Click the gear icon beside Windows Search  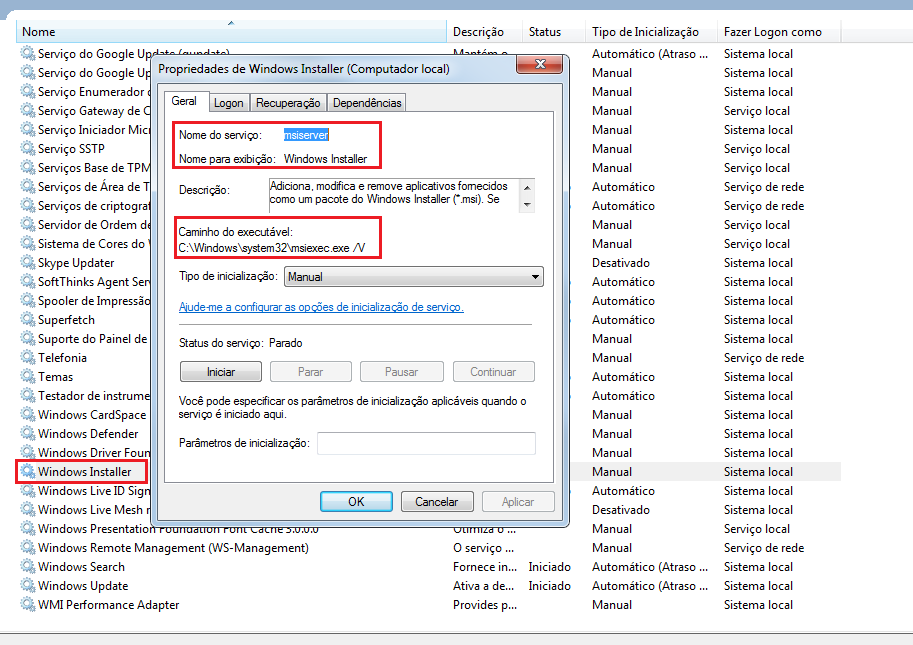pyautogui.click(x=27, y=566)
